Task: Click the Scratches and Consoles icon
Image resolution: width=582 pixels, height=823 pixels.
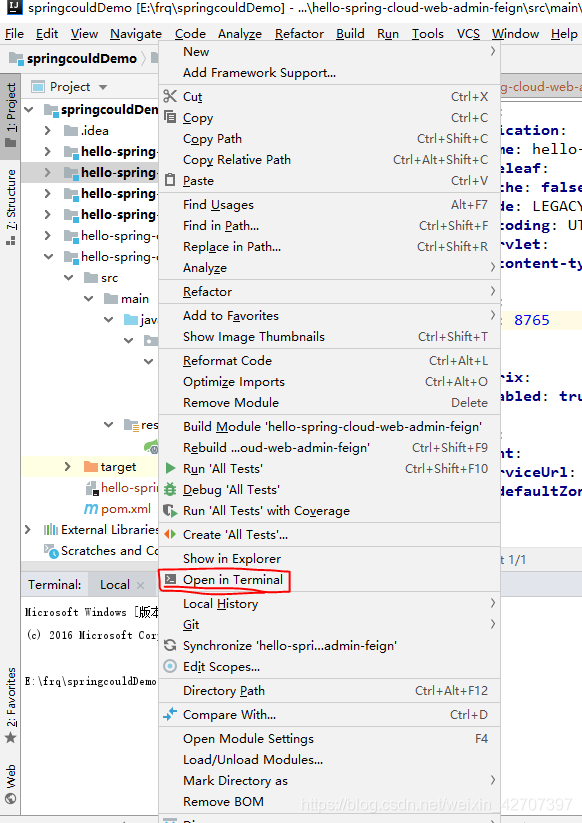Action: point(51,551)
